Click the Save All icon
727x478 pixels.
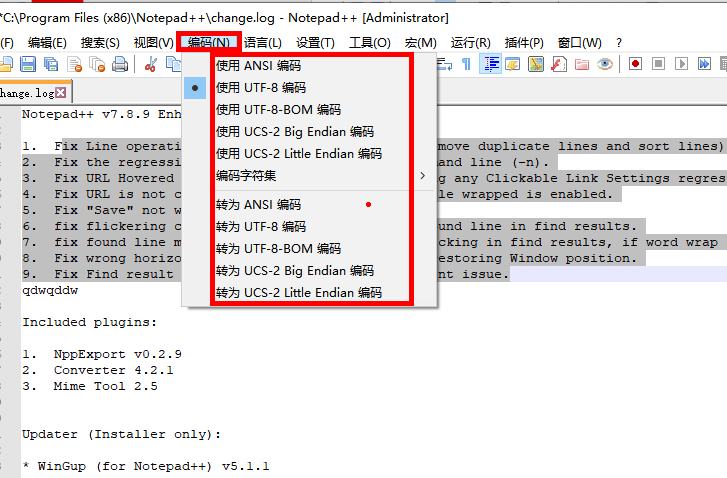coord(51,64)
